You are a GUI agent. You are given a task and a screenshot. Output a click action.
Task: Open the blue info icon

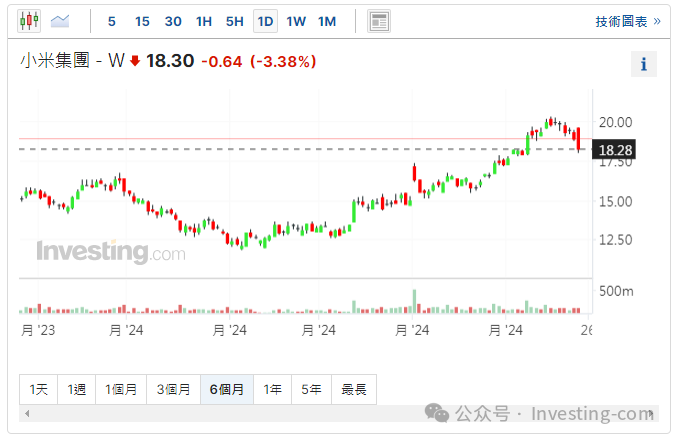644,64
